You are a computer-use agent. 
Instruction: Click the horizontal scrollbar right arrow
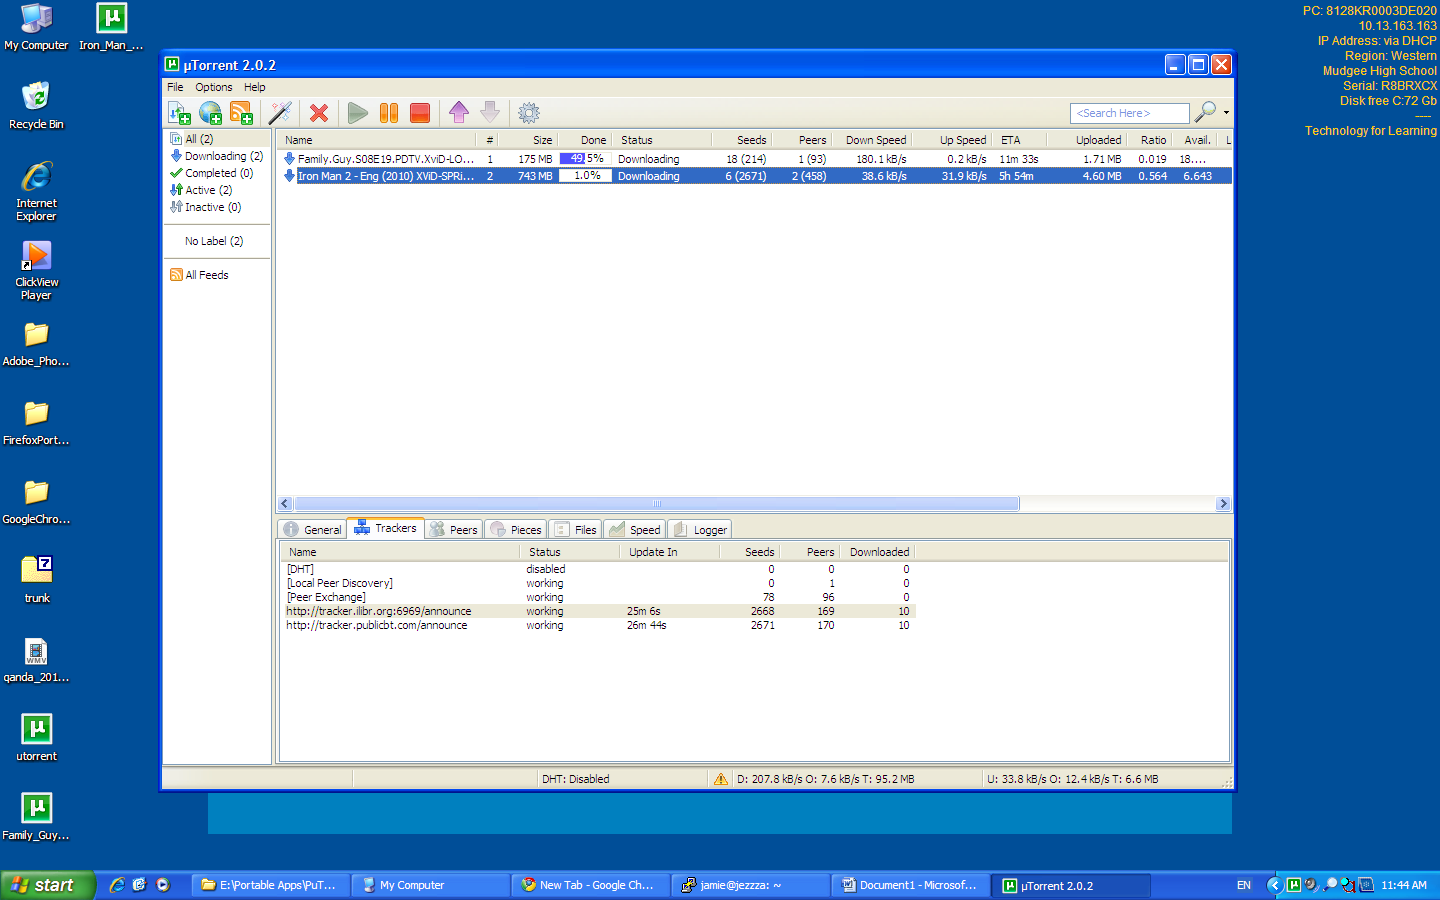click(x=1223, y=504)
